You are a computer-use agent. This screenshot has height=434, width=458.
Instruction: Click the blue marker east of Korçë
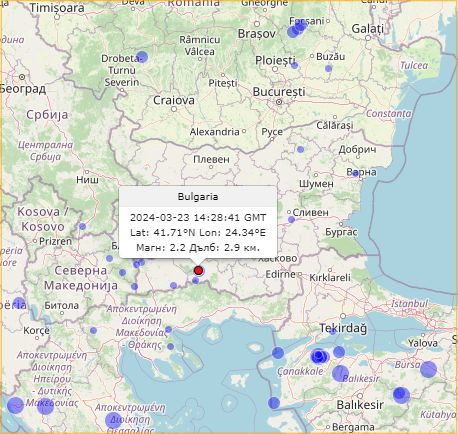point(93,331)
